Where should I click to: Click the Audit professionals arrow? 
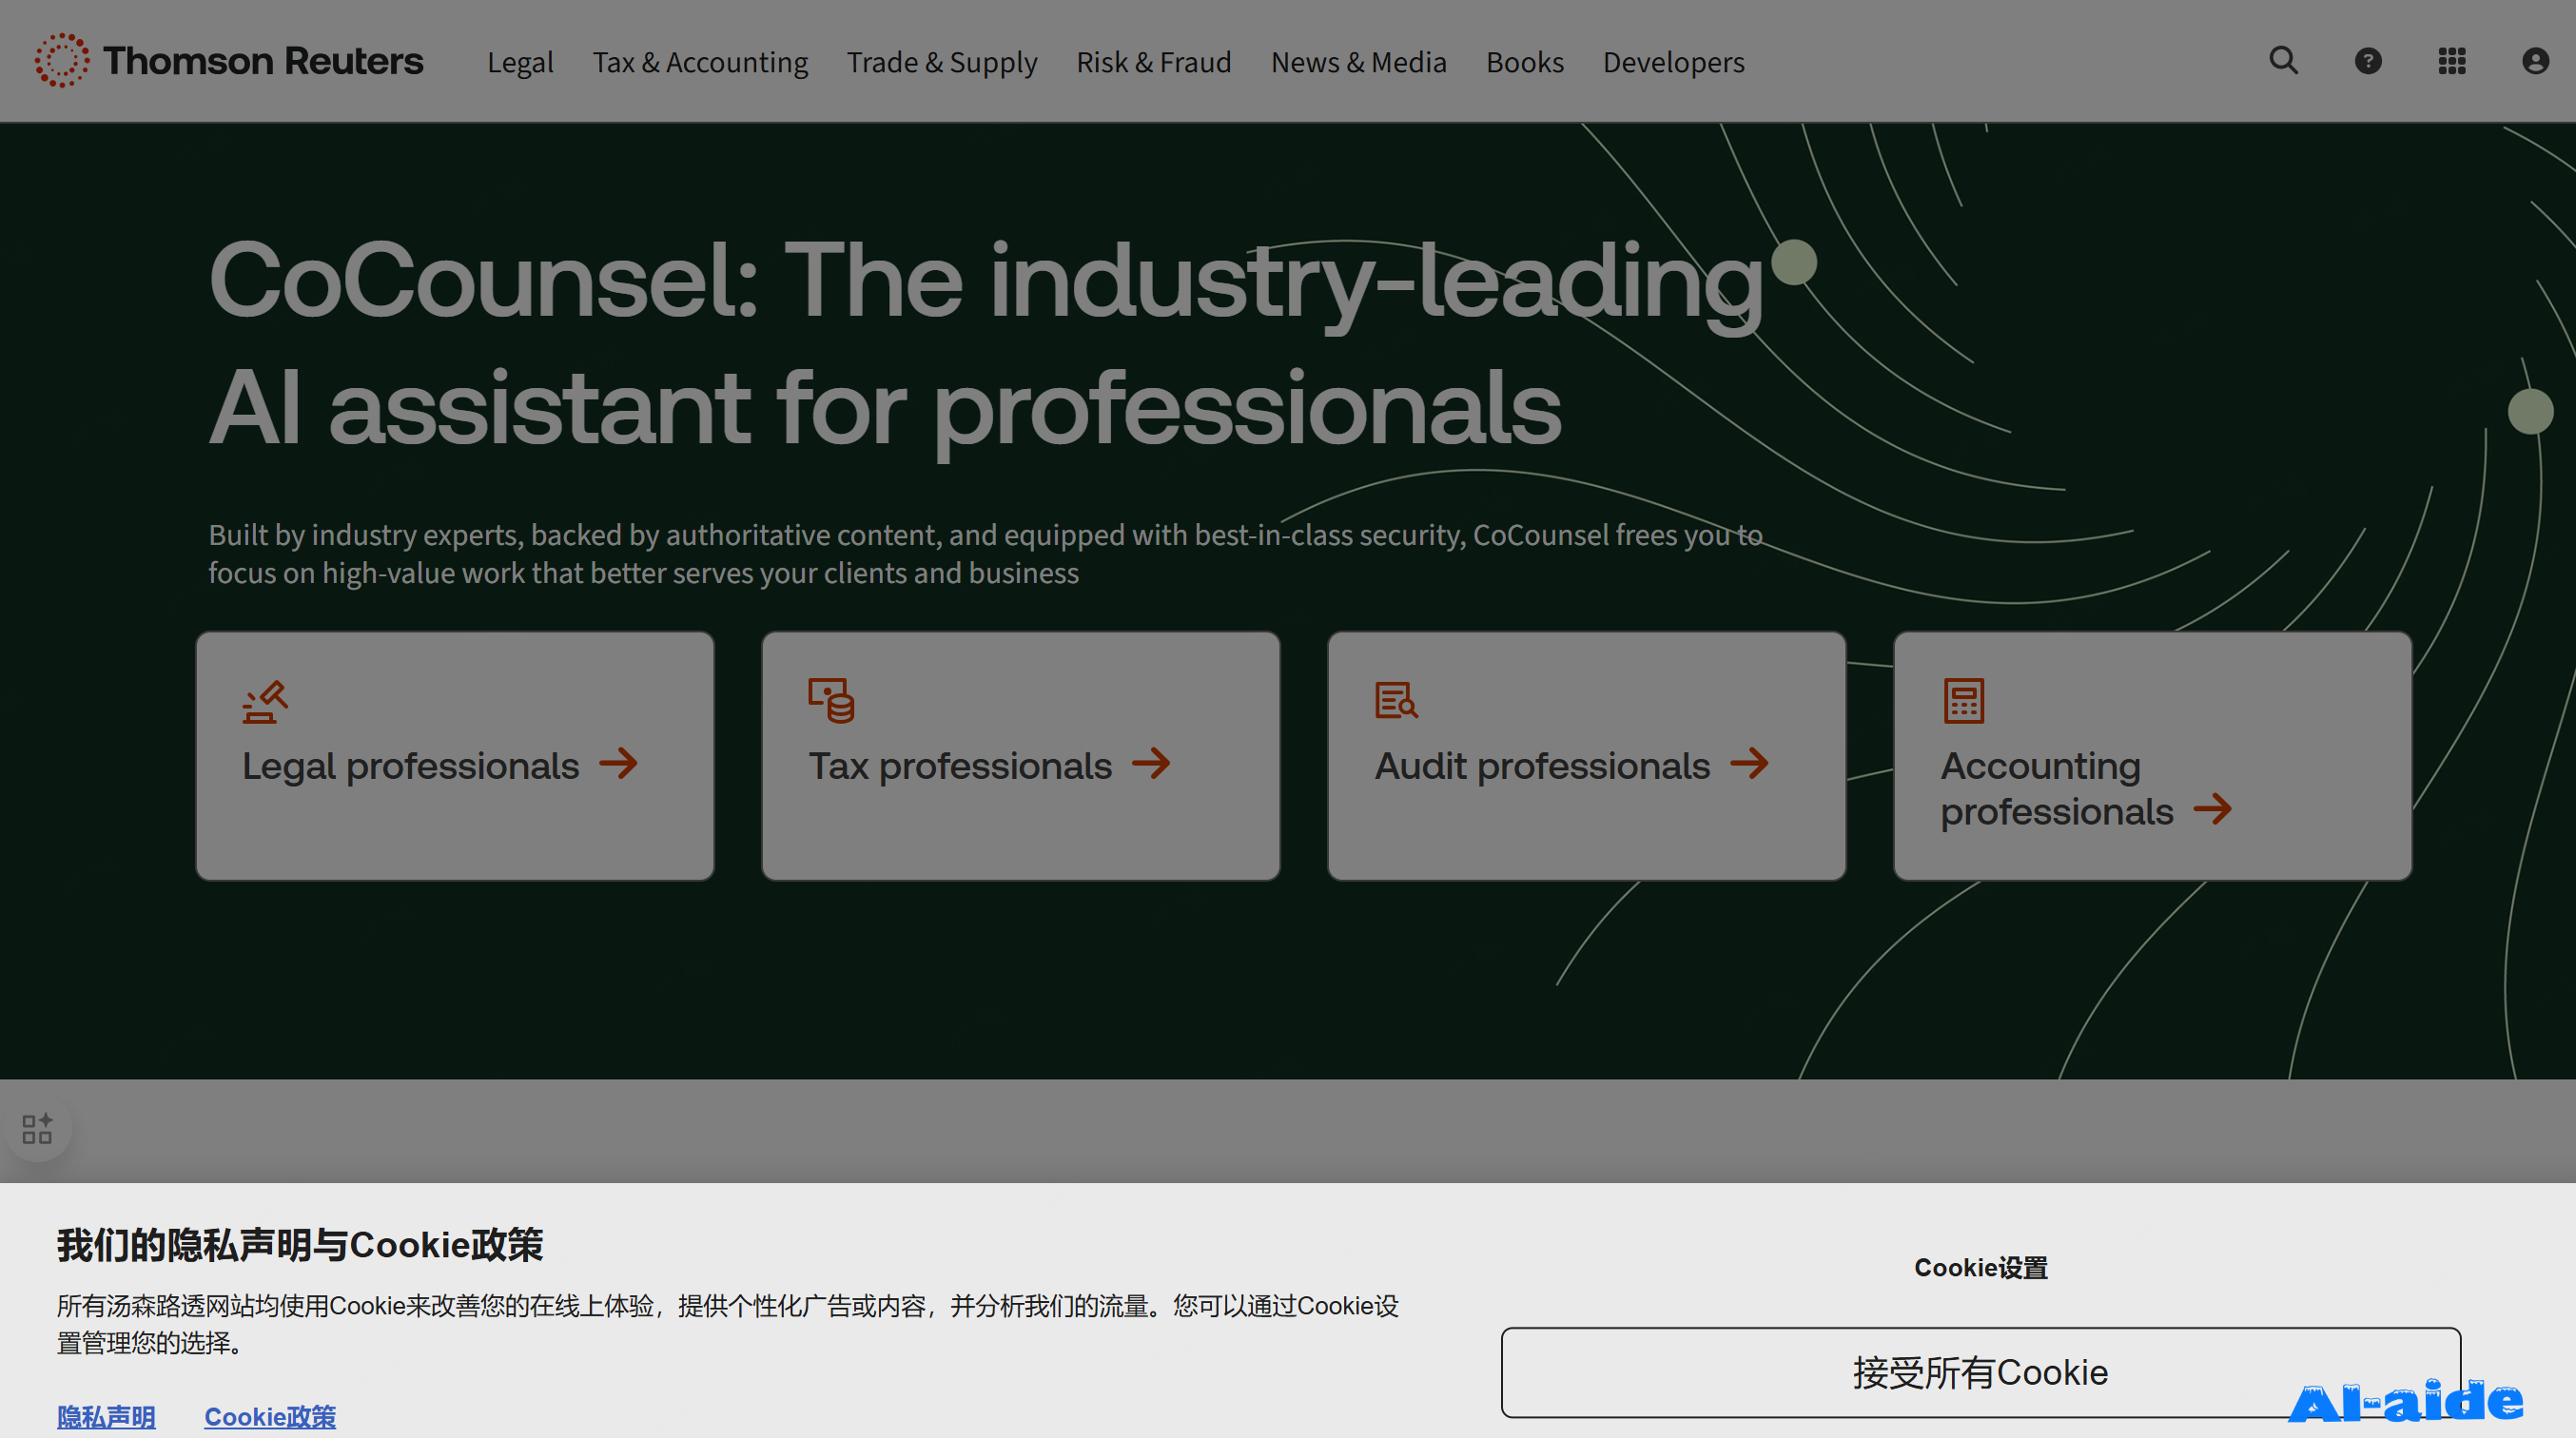[x=1750, y=764]
